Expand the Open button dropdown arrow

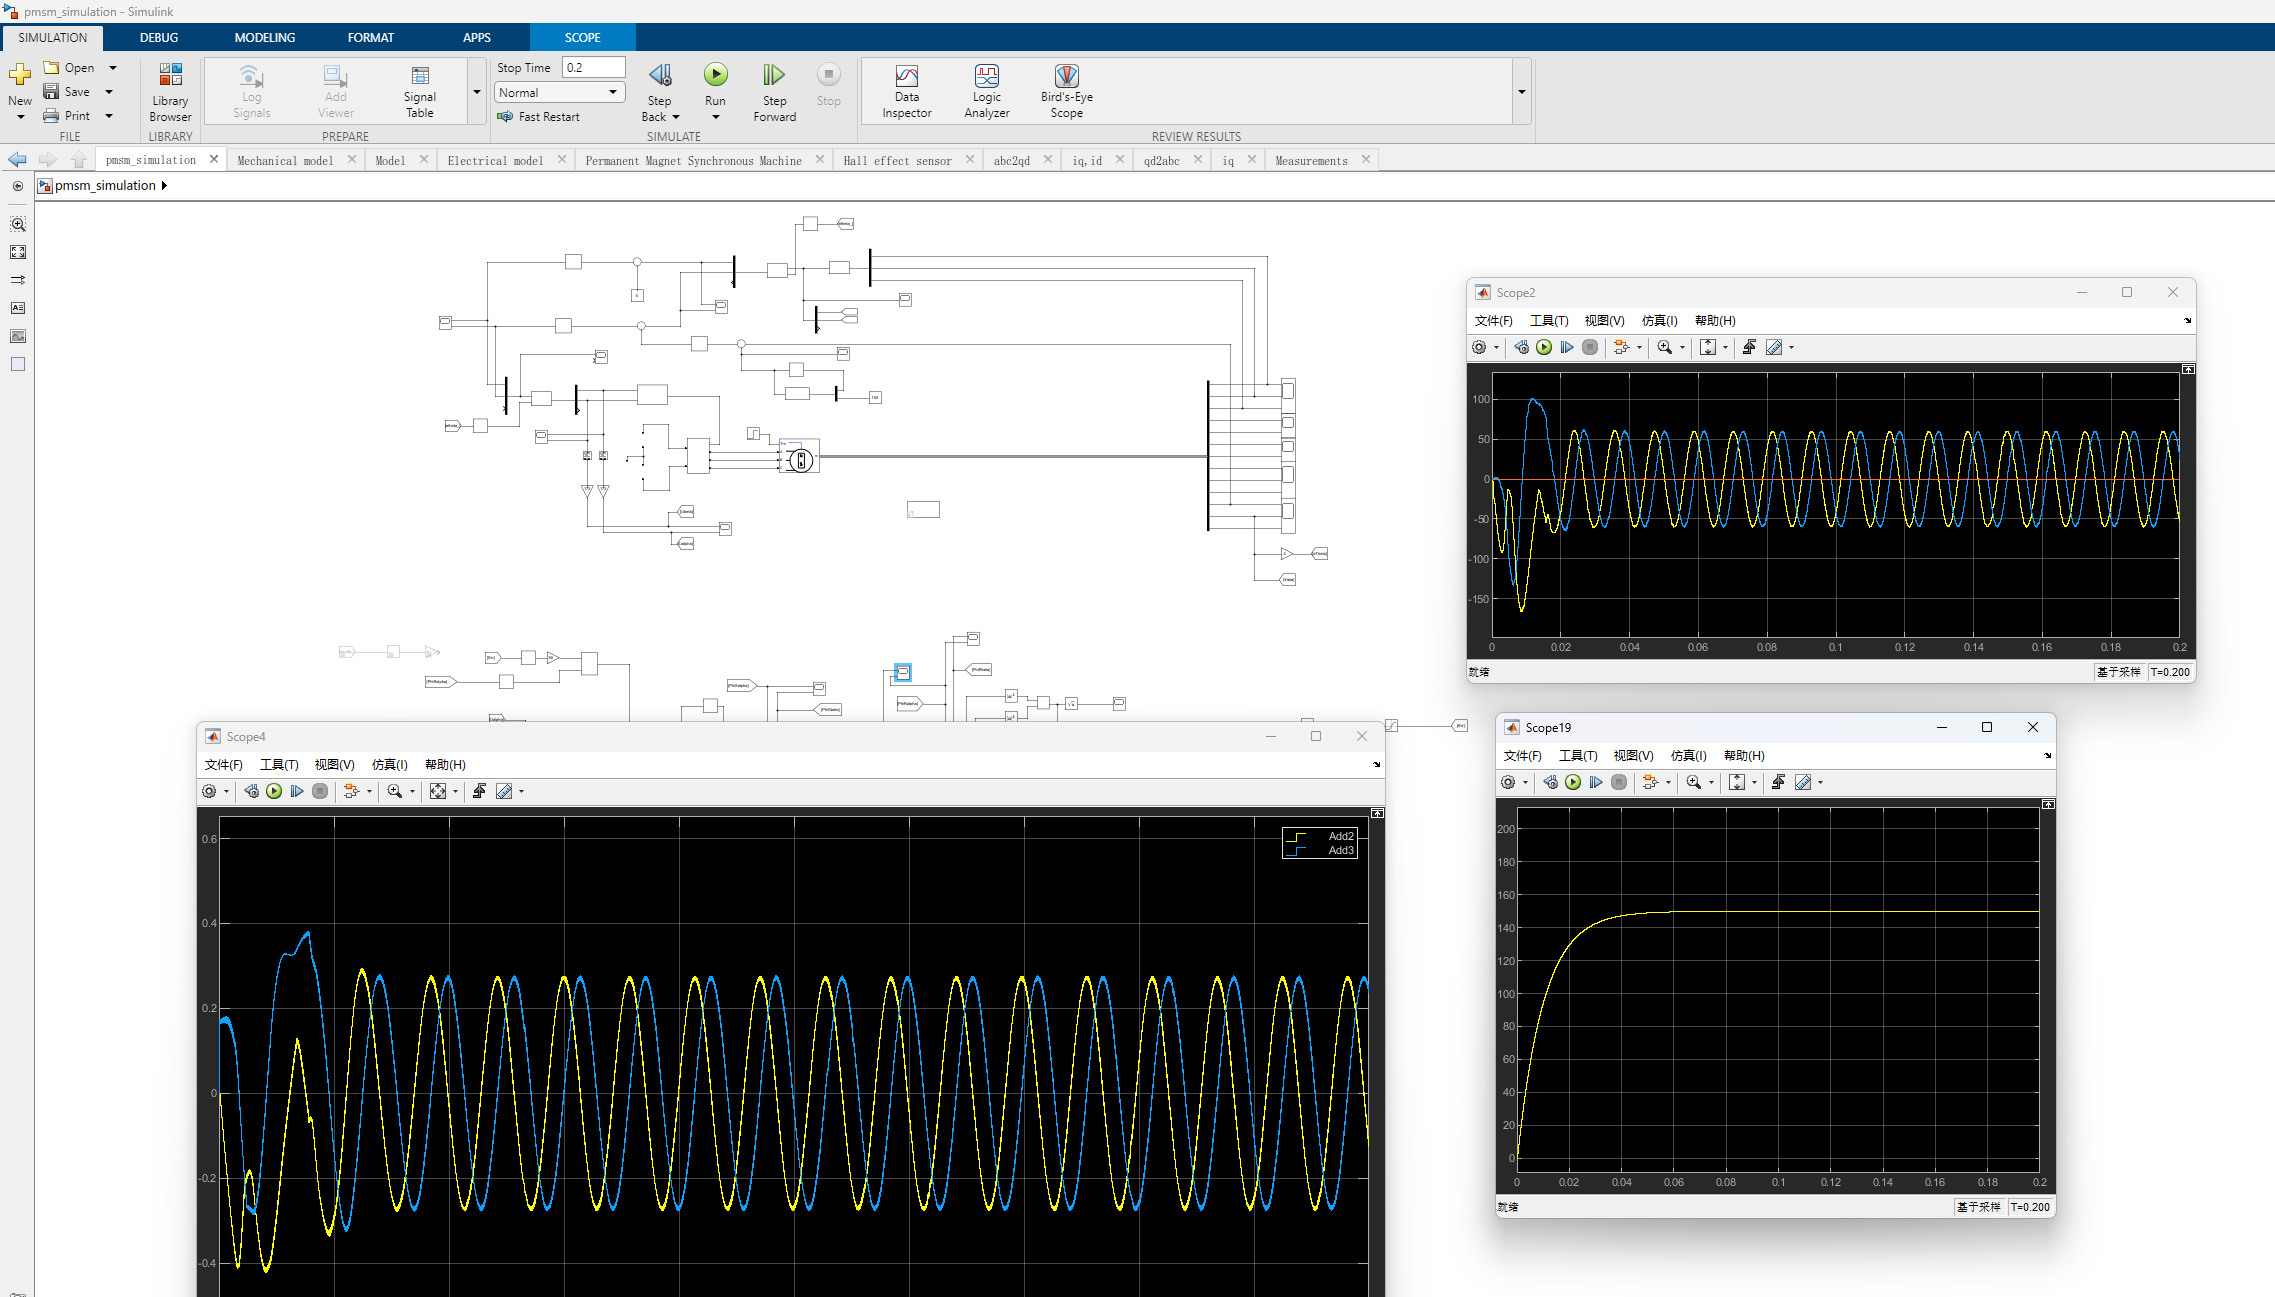pos(113,68)
